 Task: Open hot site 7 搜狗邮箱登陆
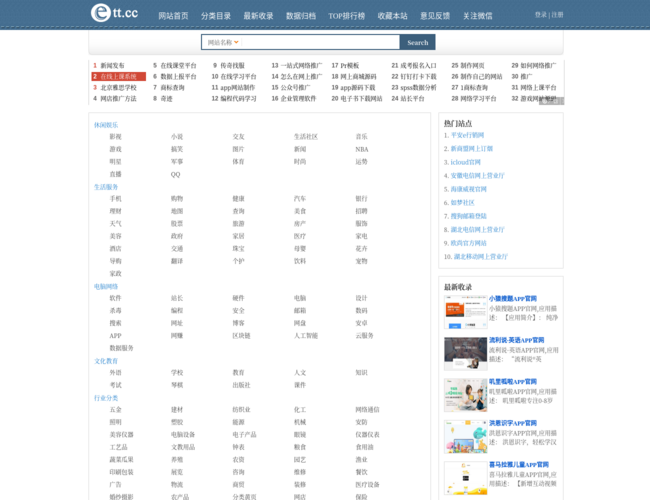click(x=468, y=216)
